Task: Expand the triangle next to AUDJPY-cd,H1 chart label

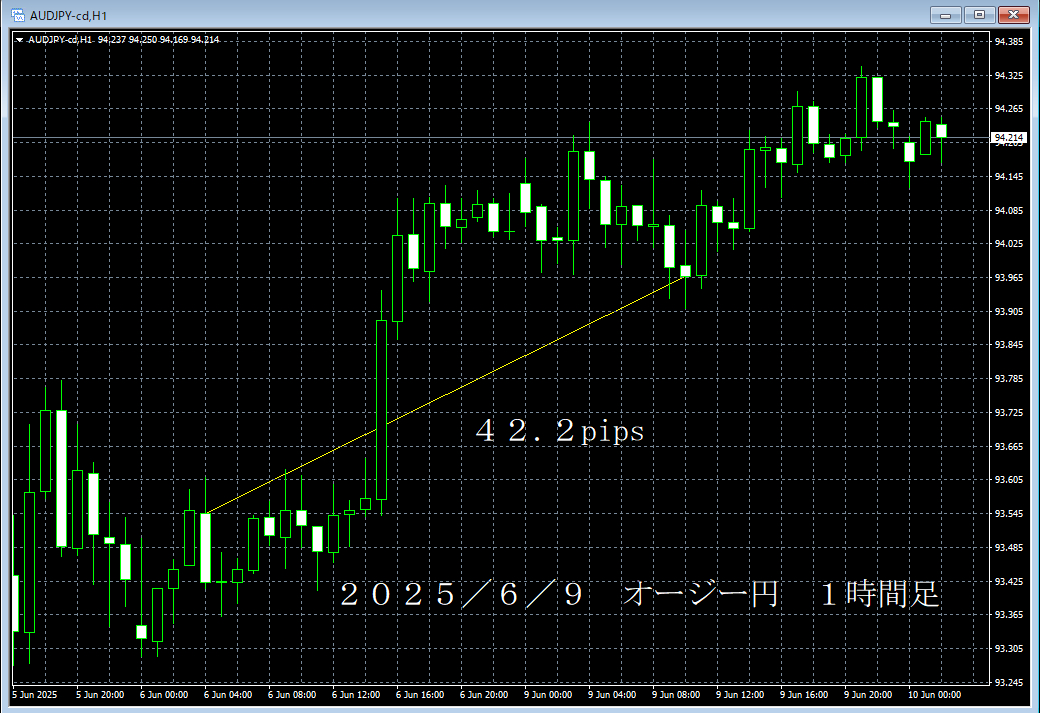Action: click(20, 40)
